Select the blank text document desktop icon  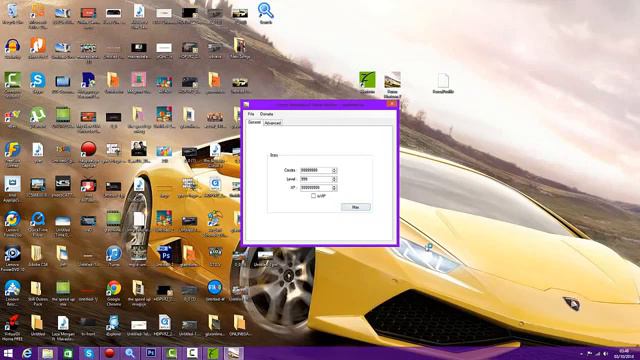443,83
